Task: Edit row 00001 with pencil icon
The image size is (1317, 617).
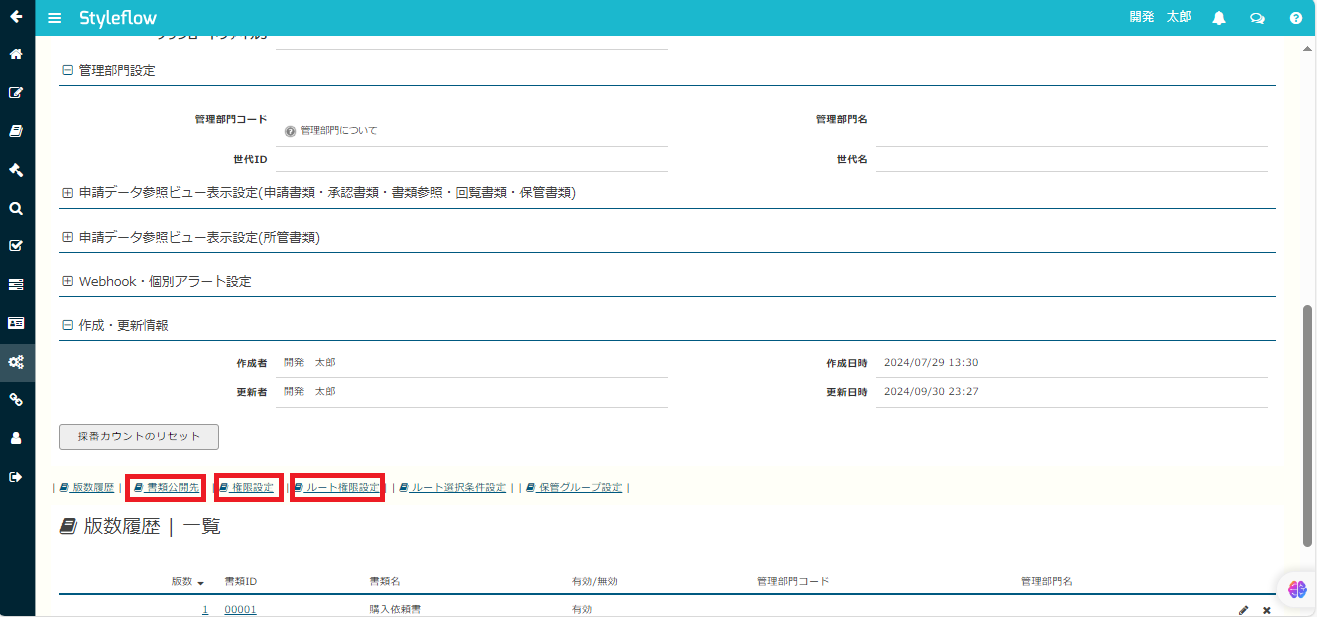Action: pos(1244,610)
